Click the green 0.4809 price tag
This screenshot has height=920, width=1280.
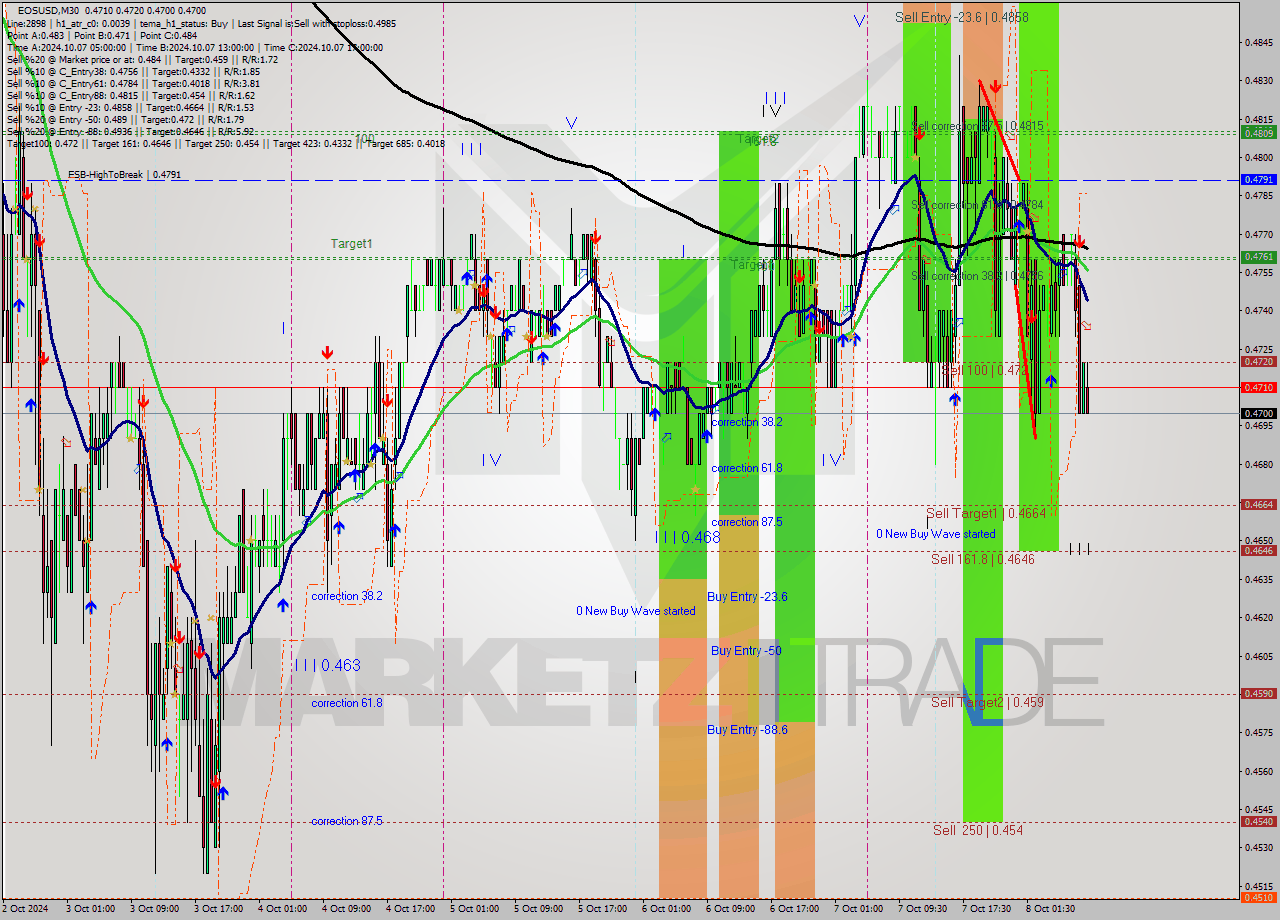(1258, 132)
